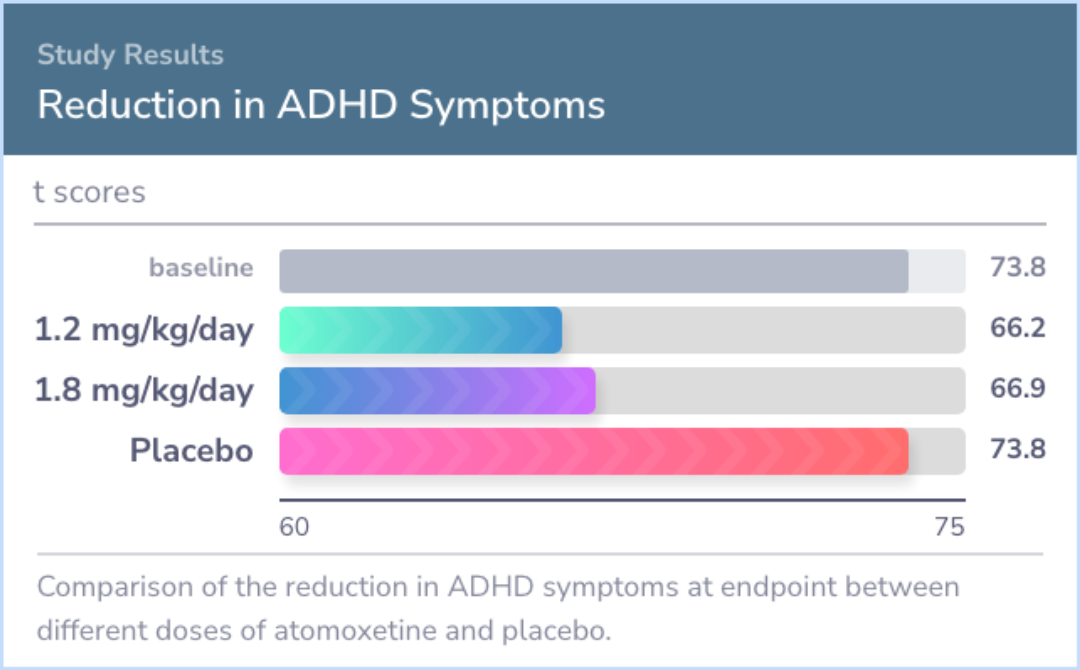Select the purple 1.8 mg/kg/day bar
Screen dimensions: 1080x670
pos(437,390)
